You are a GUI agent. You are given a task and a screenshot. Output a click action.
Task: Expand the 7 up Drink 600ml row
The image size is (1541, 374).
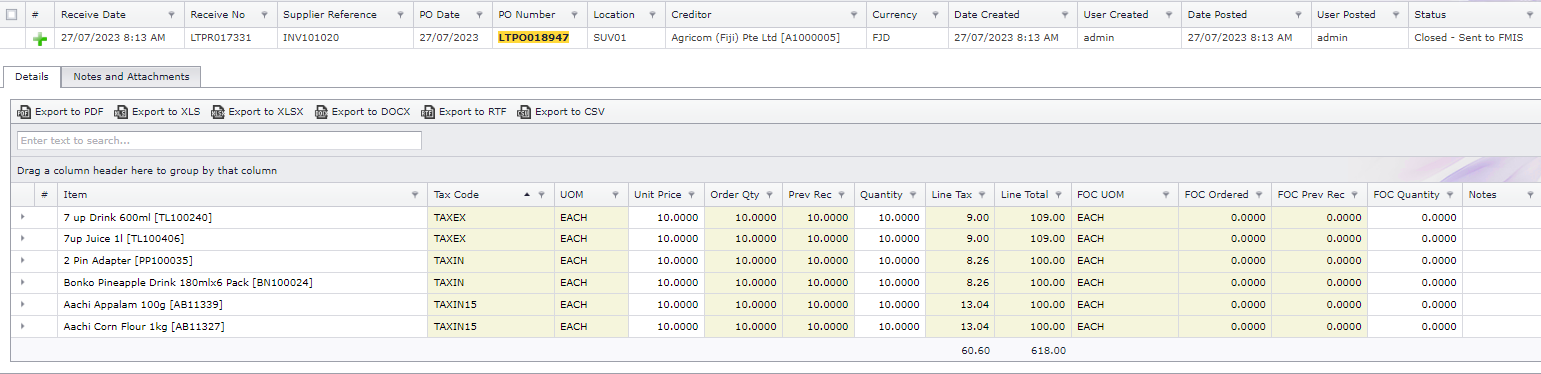tap(22, 217)
